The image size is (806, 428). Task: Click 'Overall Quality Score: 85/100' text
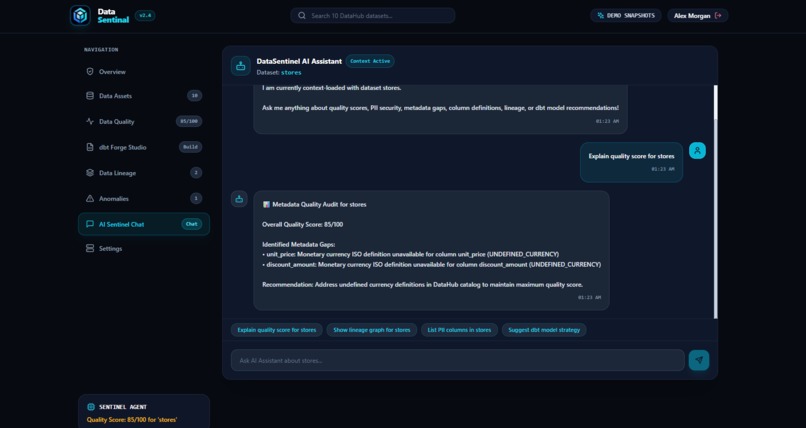click(x=302, y=225)
